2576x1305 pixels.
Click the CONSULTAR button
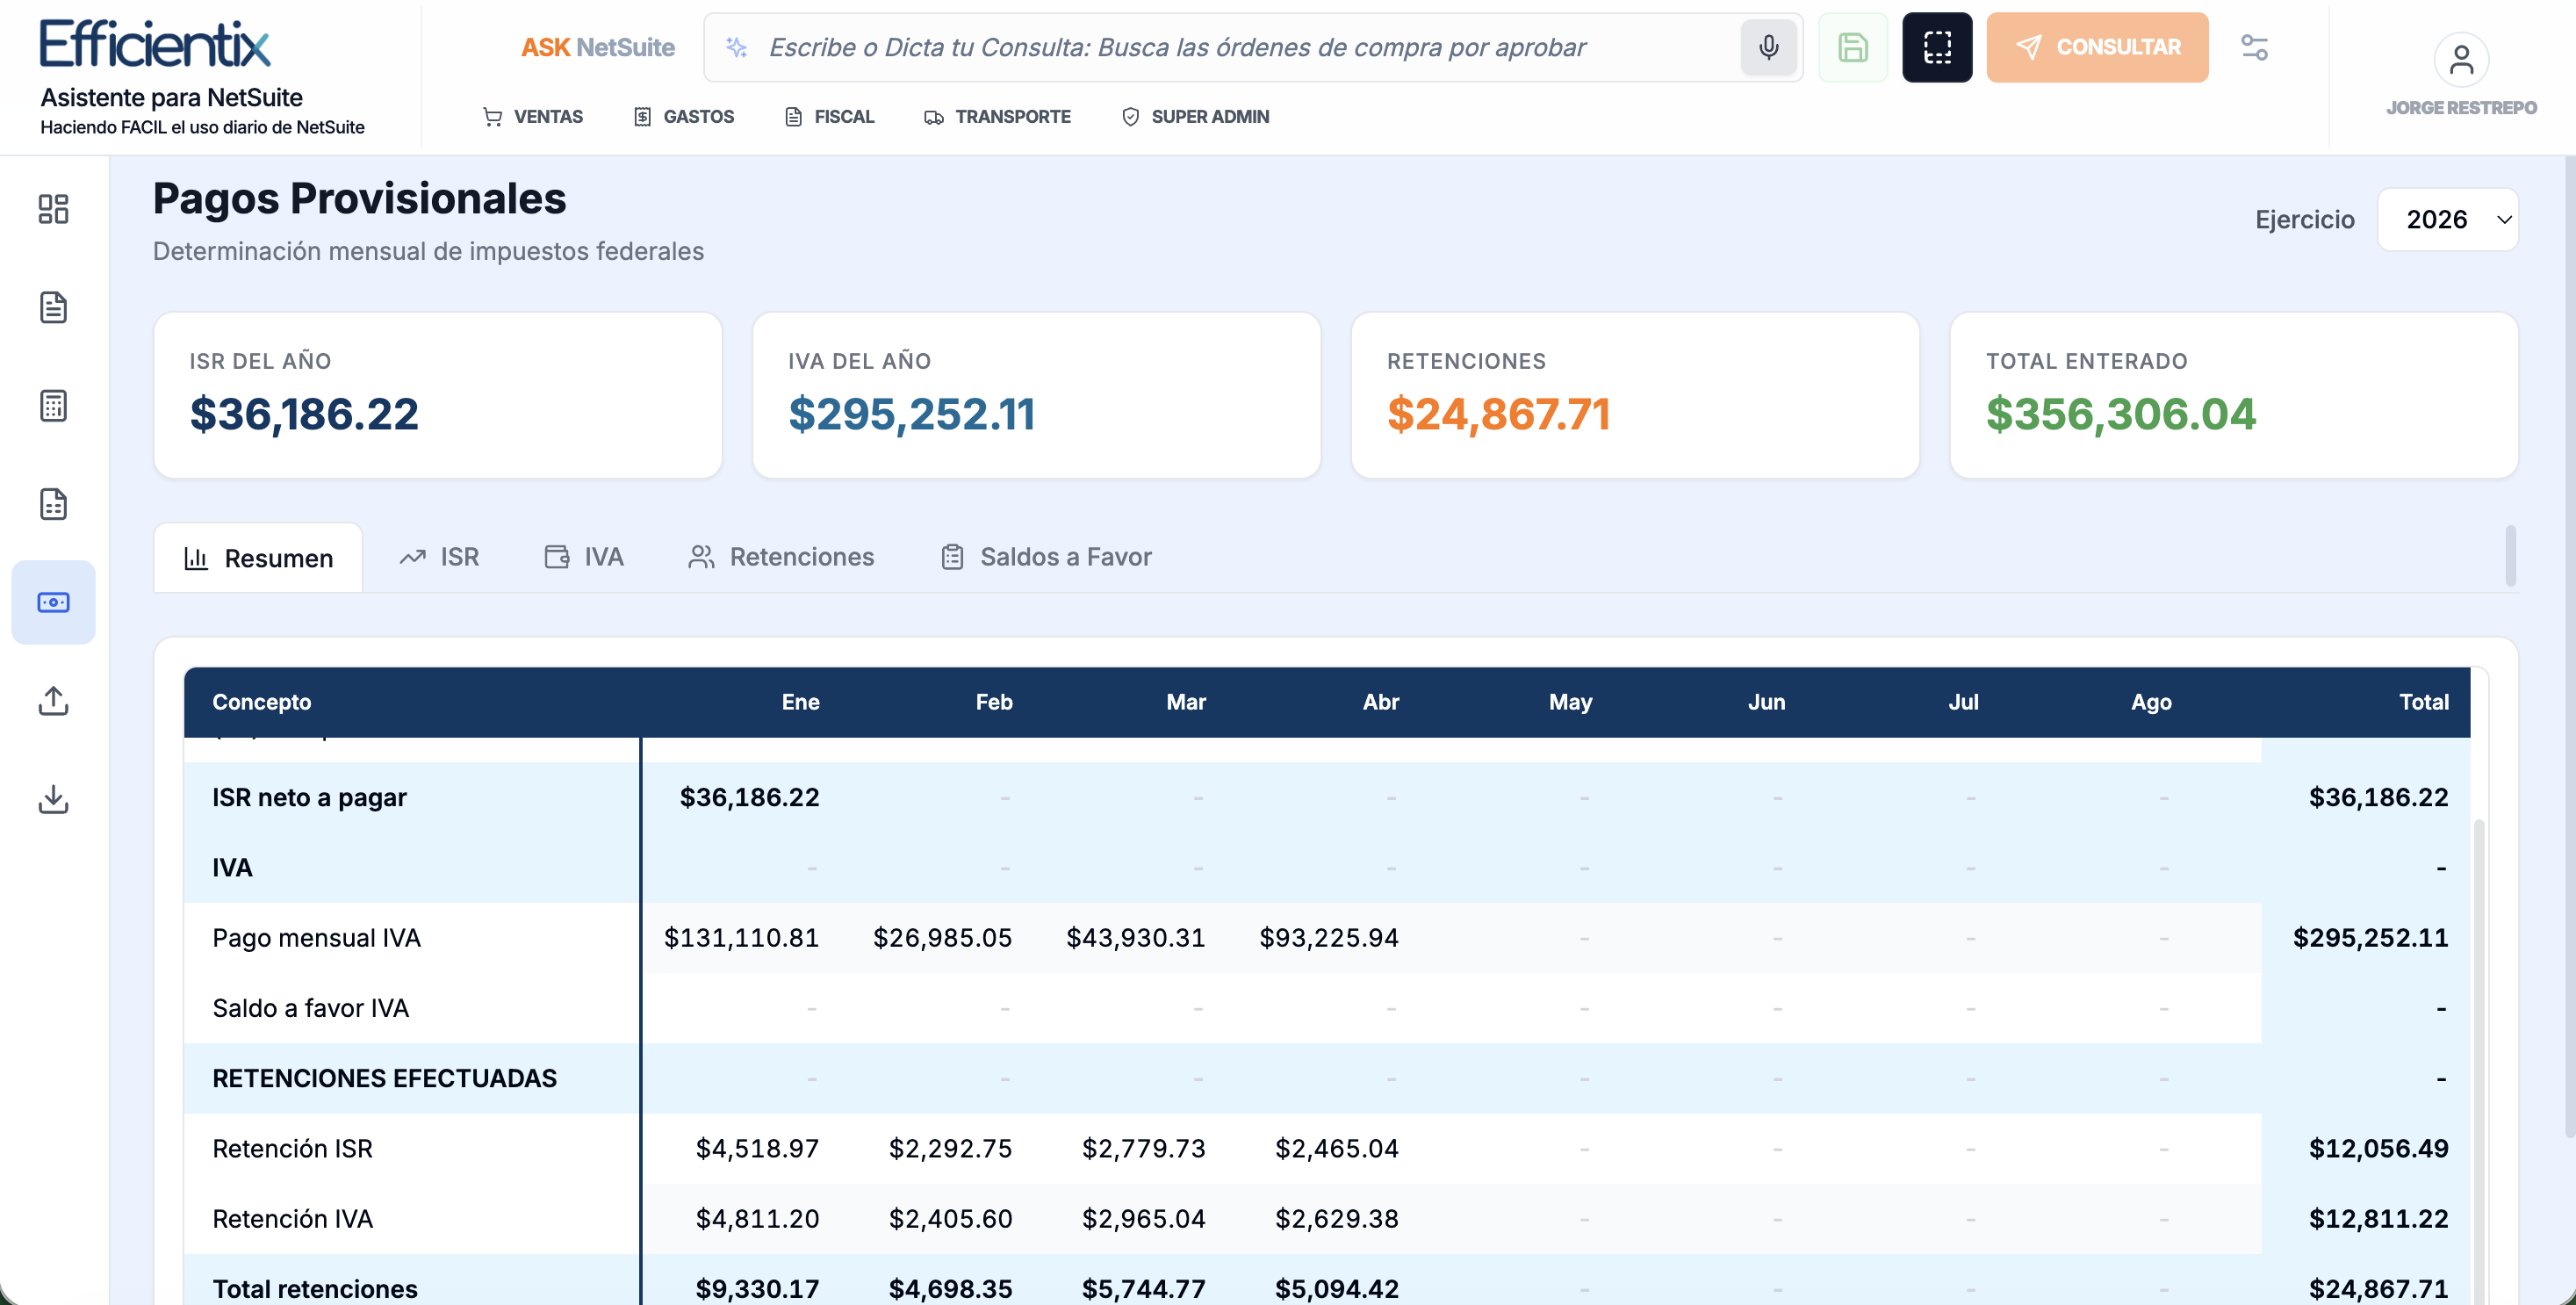pyautogui.click(x=2097, y=47)
